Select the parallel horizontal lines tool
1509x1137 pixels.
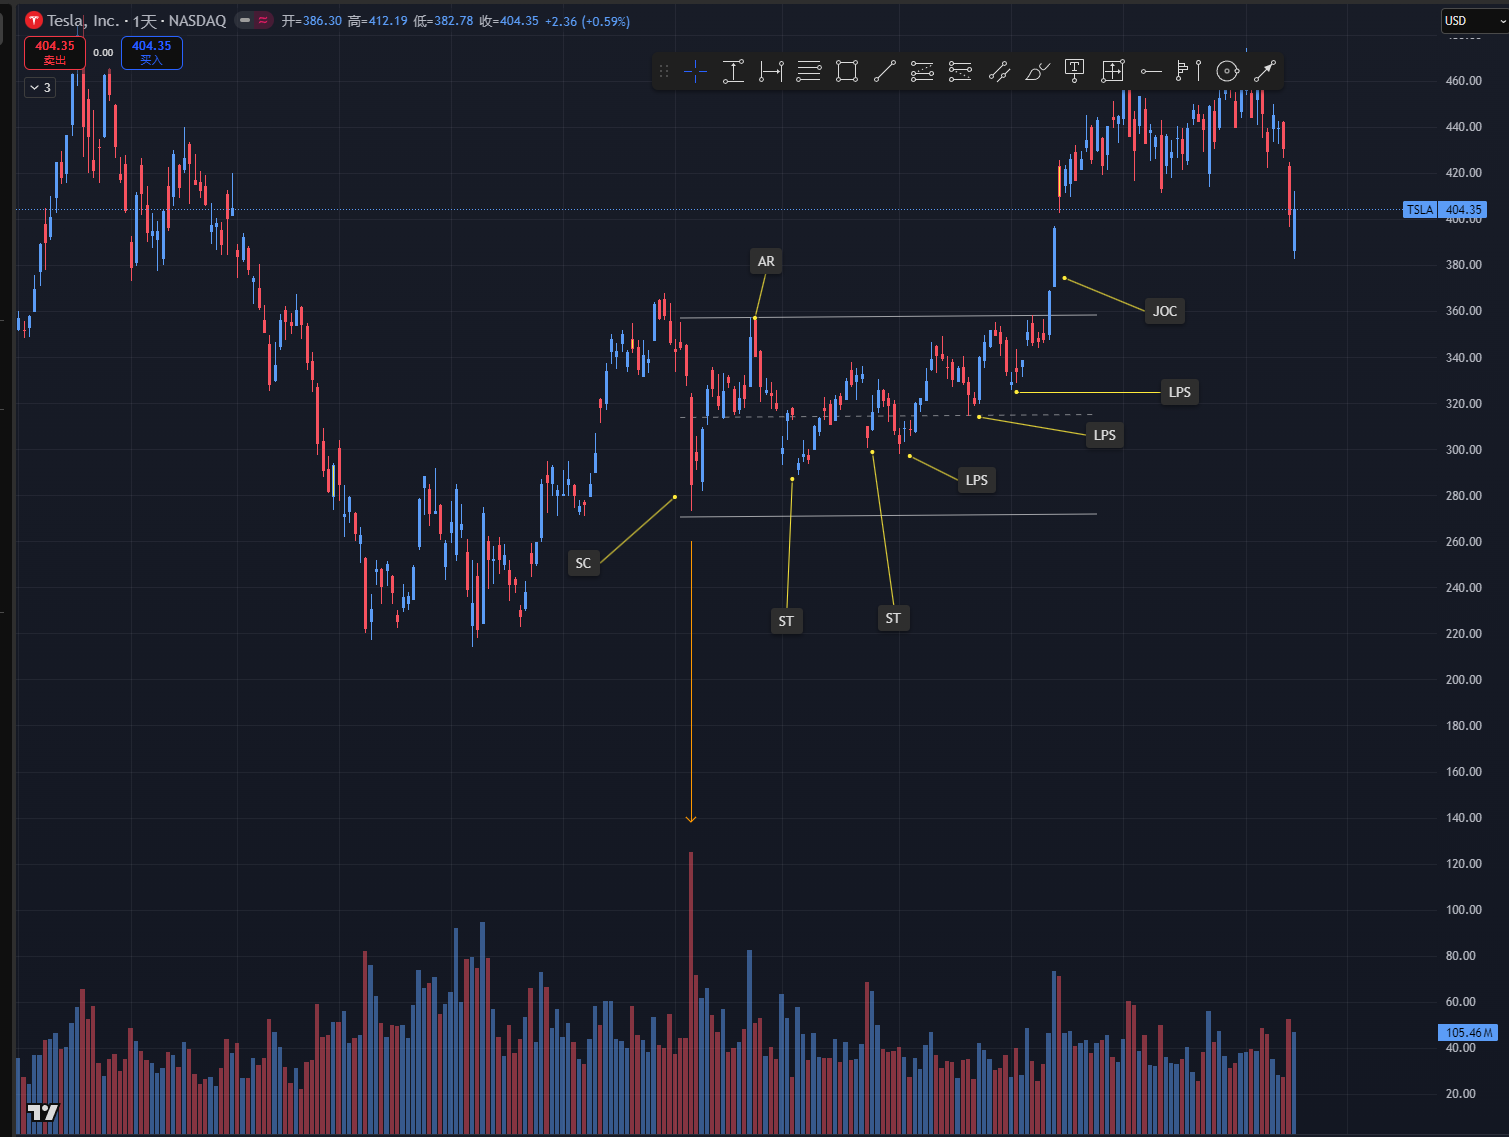(809, 71)
